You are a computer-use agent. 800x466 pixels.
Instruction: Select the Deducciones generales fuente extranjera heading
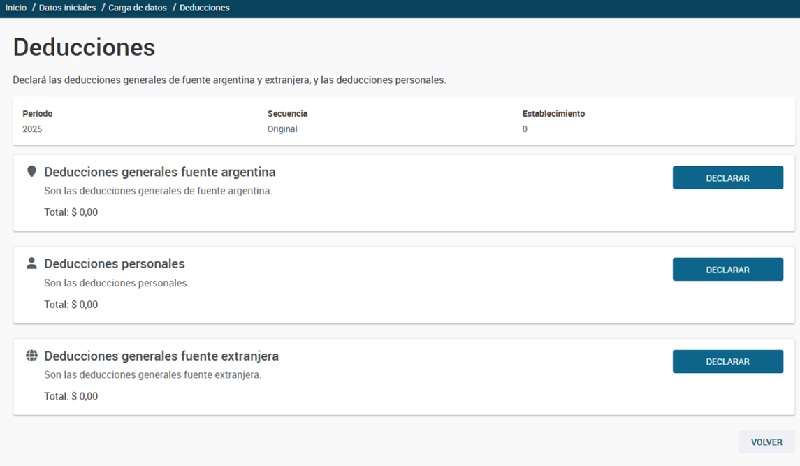pyautogui.click(x=161, y=356)
